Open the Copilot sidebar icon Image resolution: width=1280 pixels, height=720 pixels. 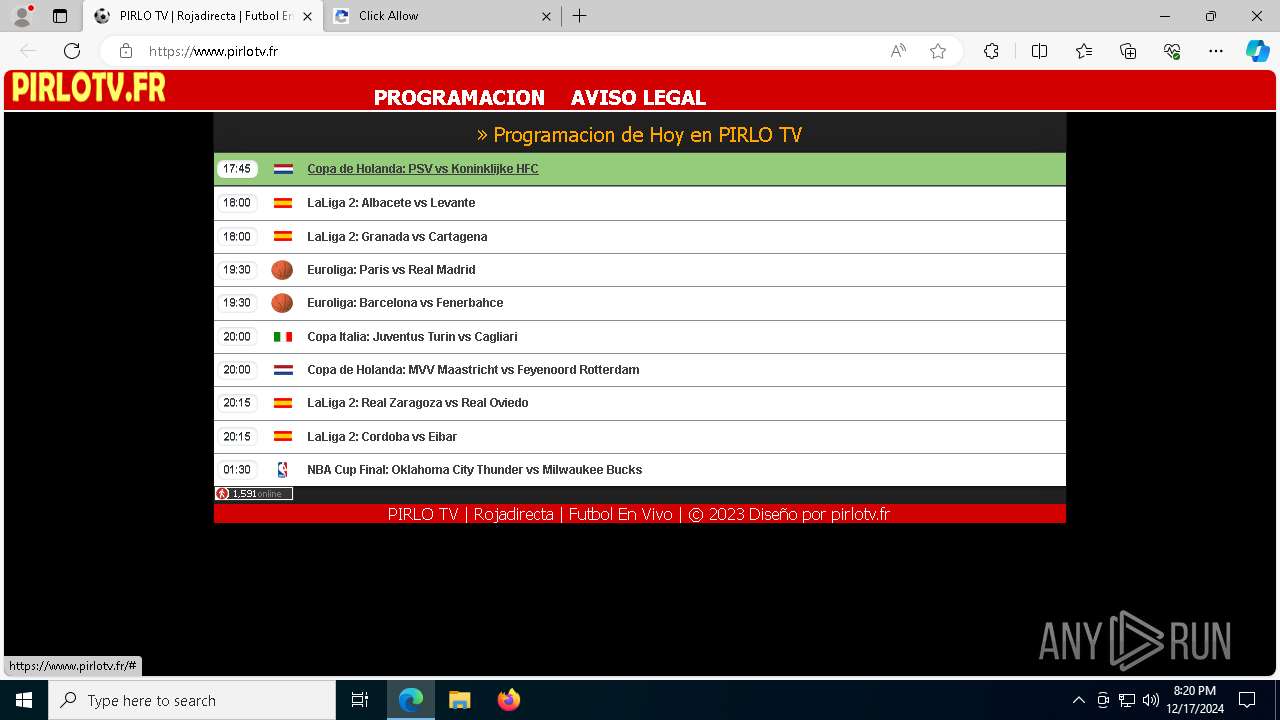pos(1257,51)
